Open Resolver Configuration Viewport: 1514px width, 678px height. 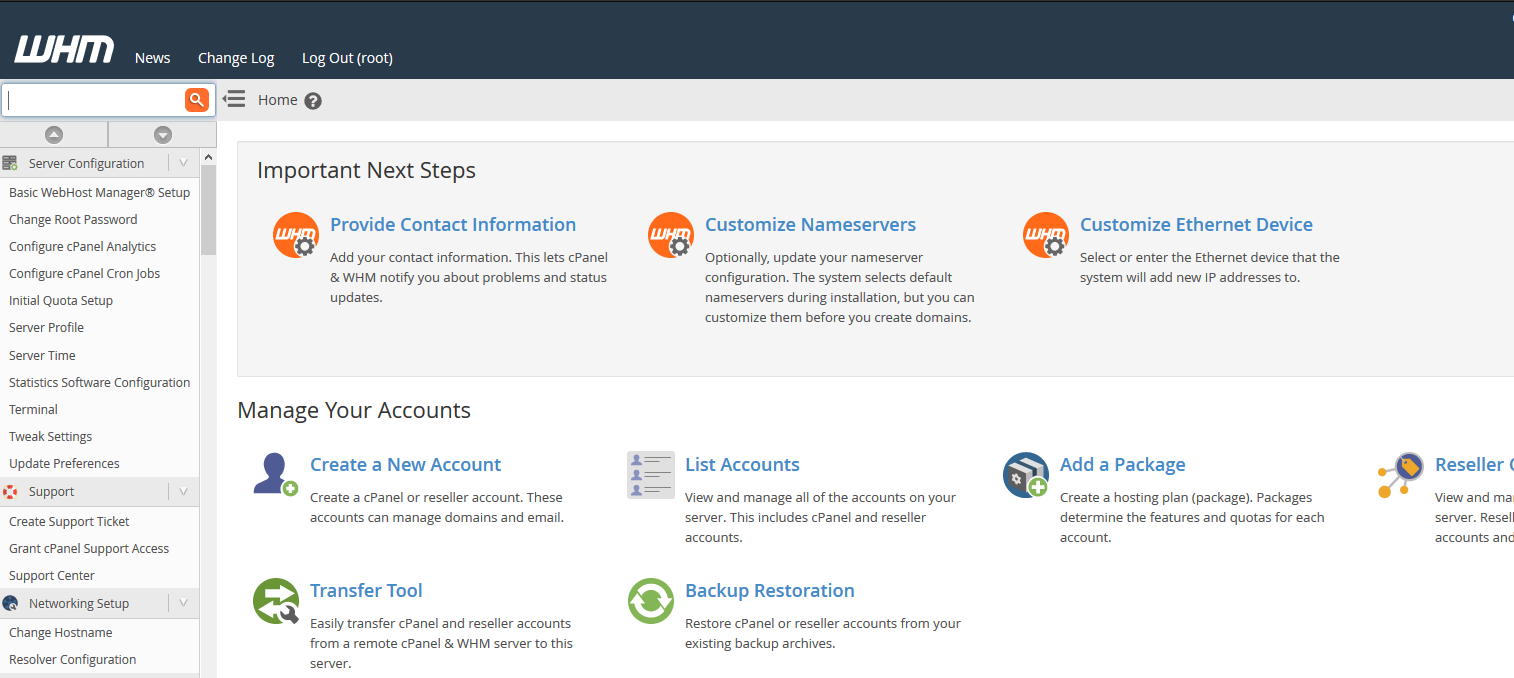point(72,659)
